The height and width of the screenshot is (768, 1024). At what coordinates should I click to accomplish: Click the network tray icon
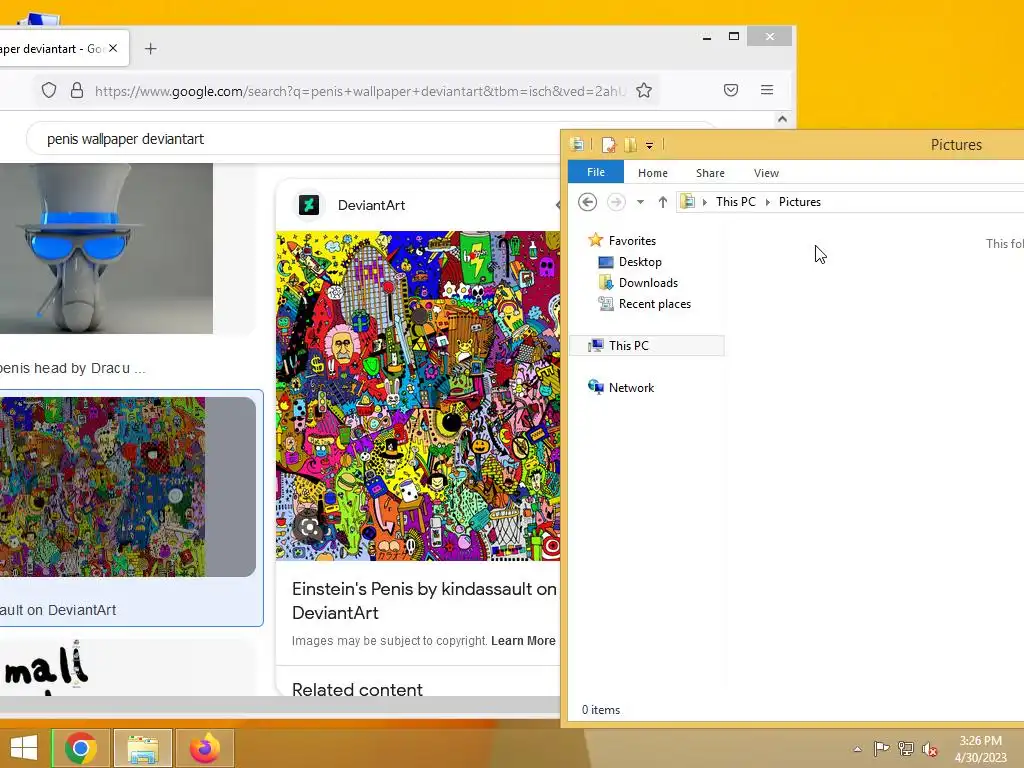click(x=906, y=748)
